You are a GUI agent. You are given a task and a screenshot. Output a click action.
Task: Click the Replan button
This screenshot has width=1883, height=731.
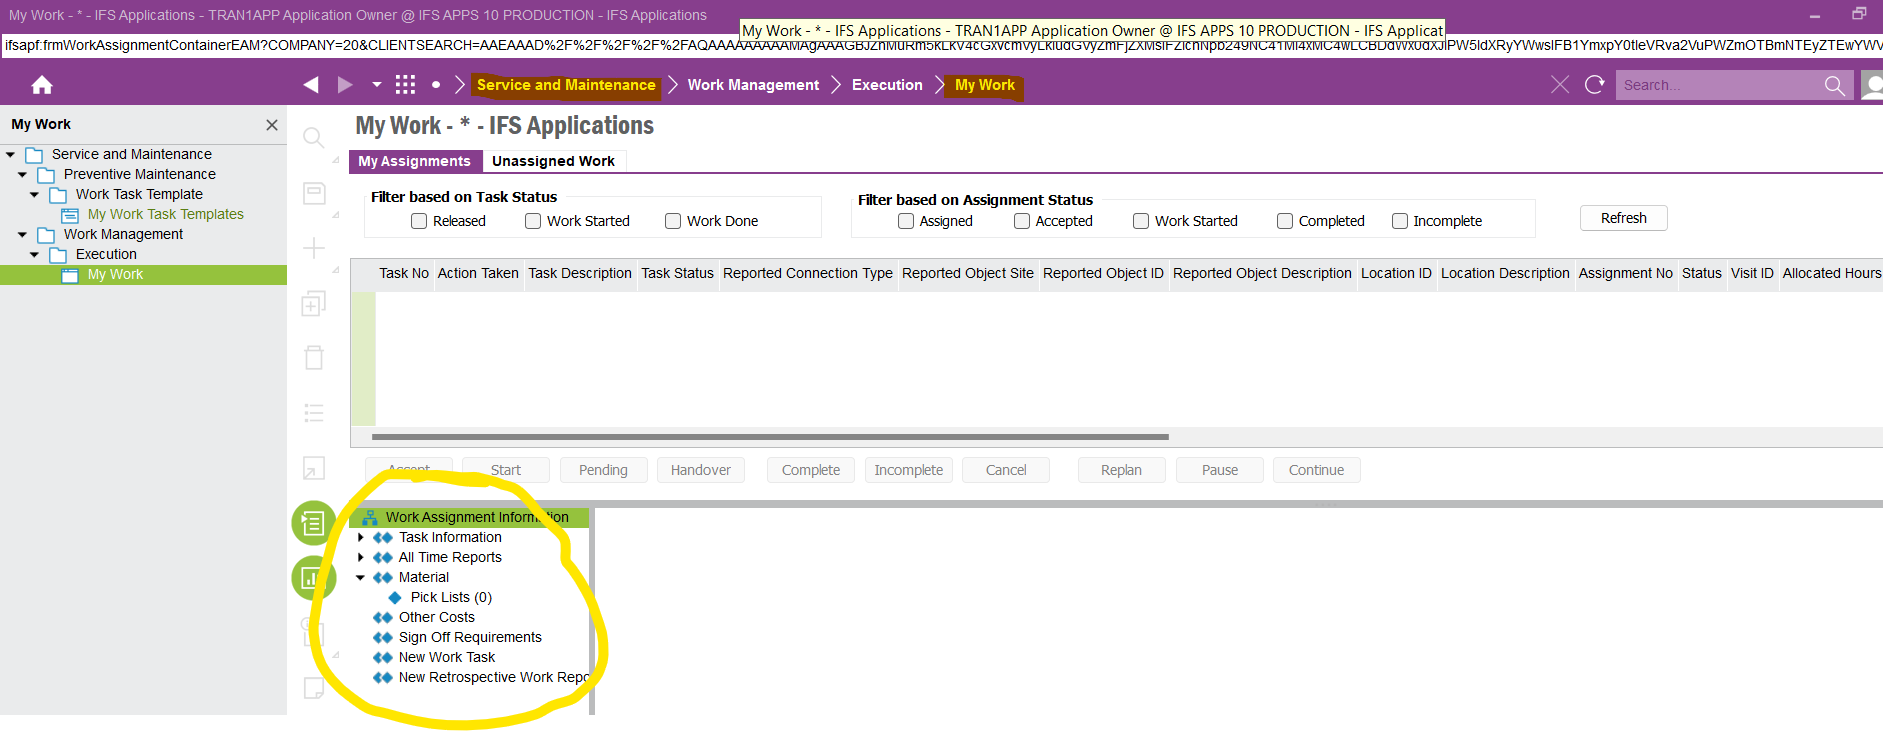coord(1121,470)
